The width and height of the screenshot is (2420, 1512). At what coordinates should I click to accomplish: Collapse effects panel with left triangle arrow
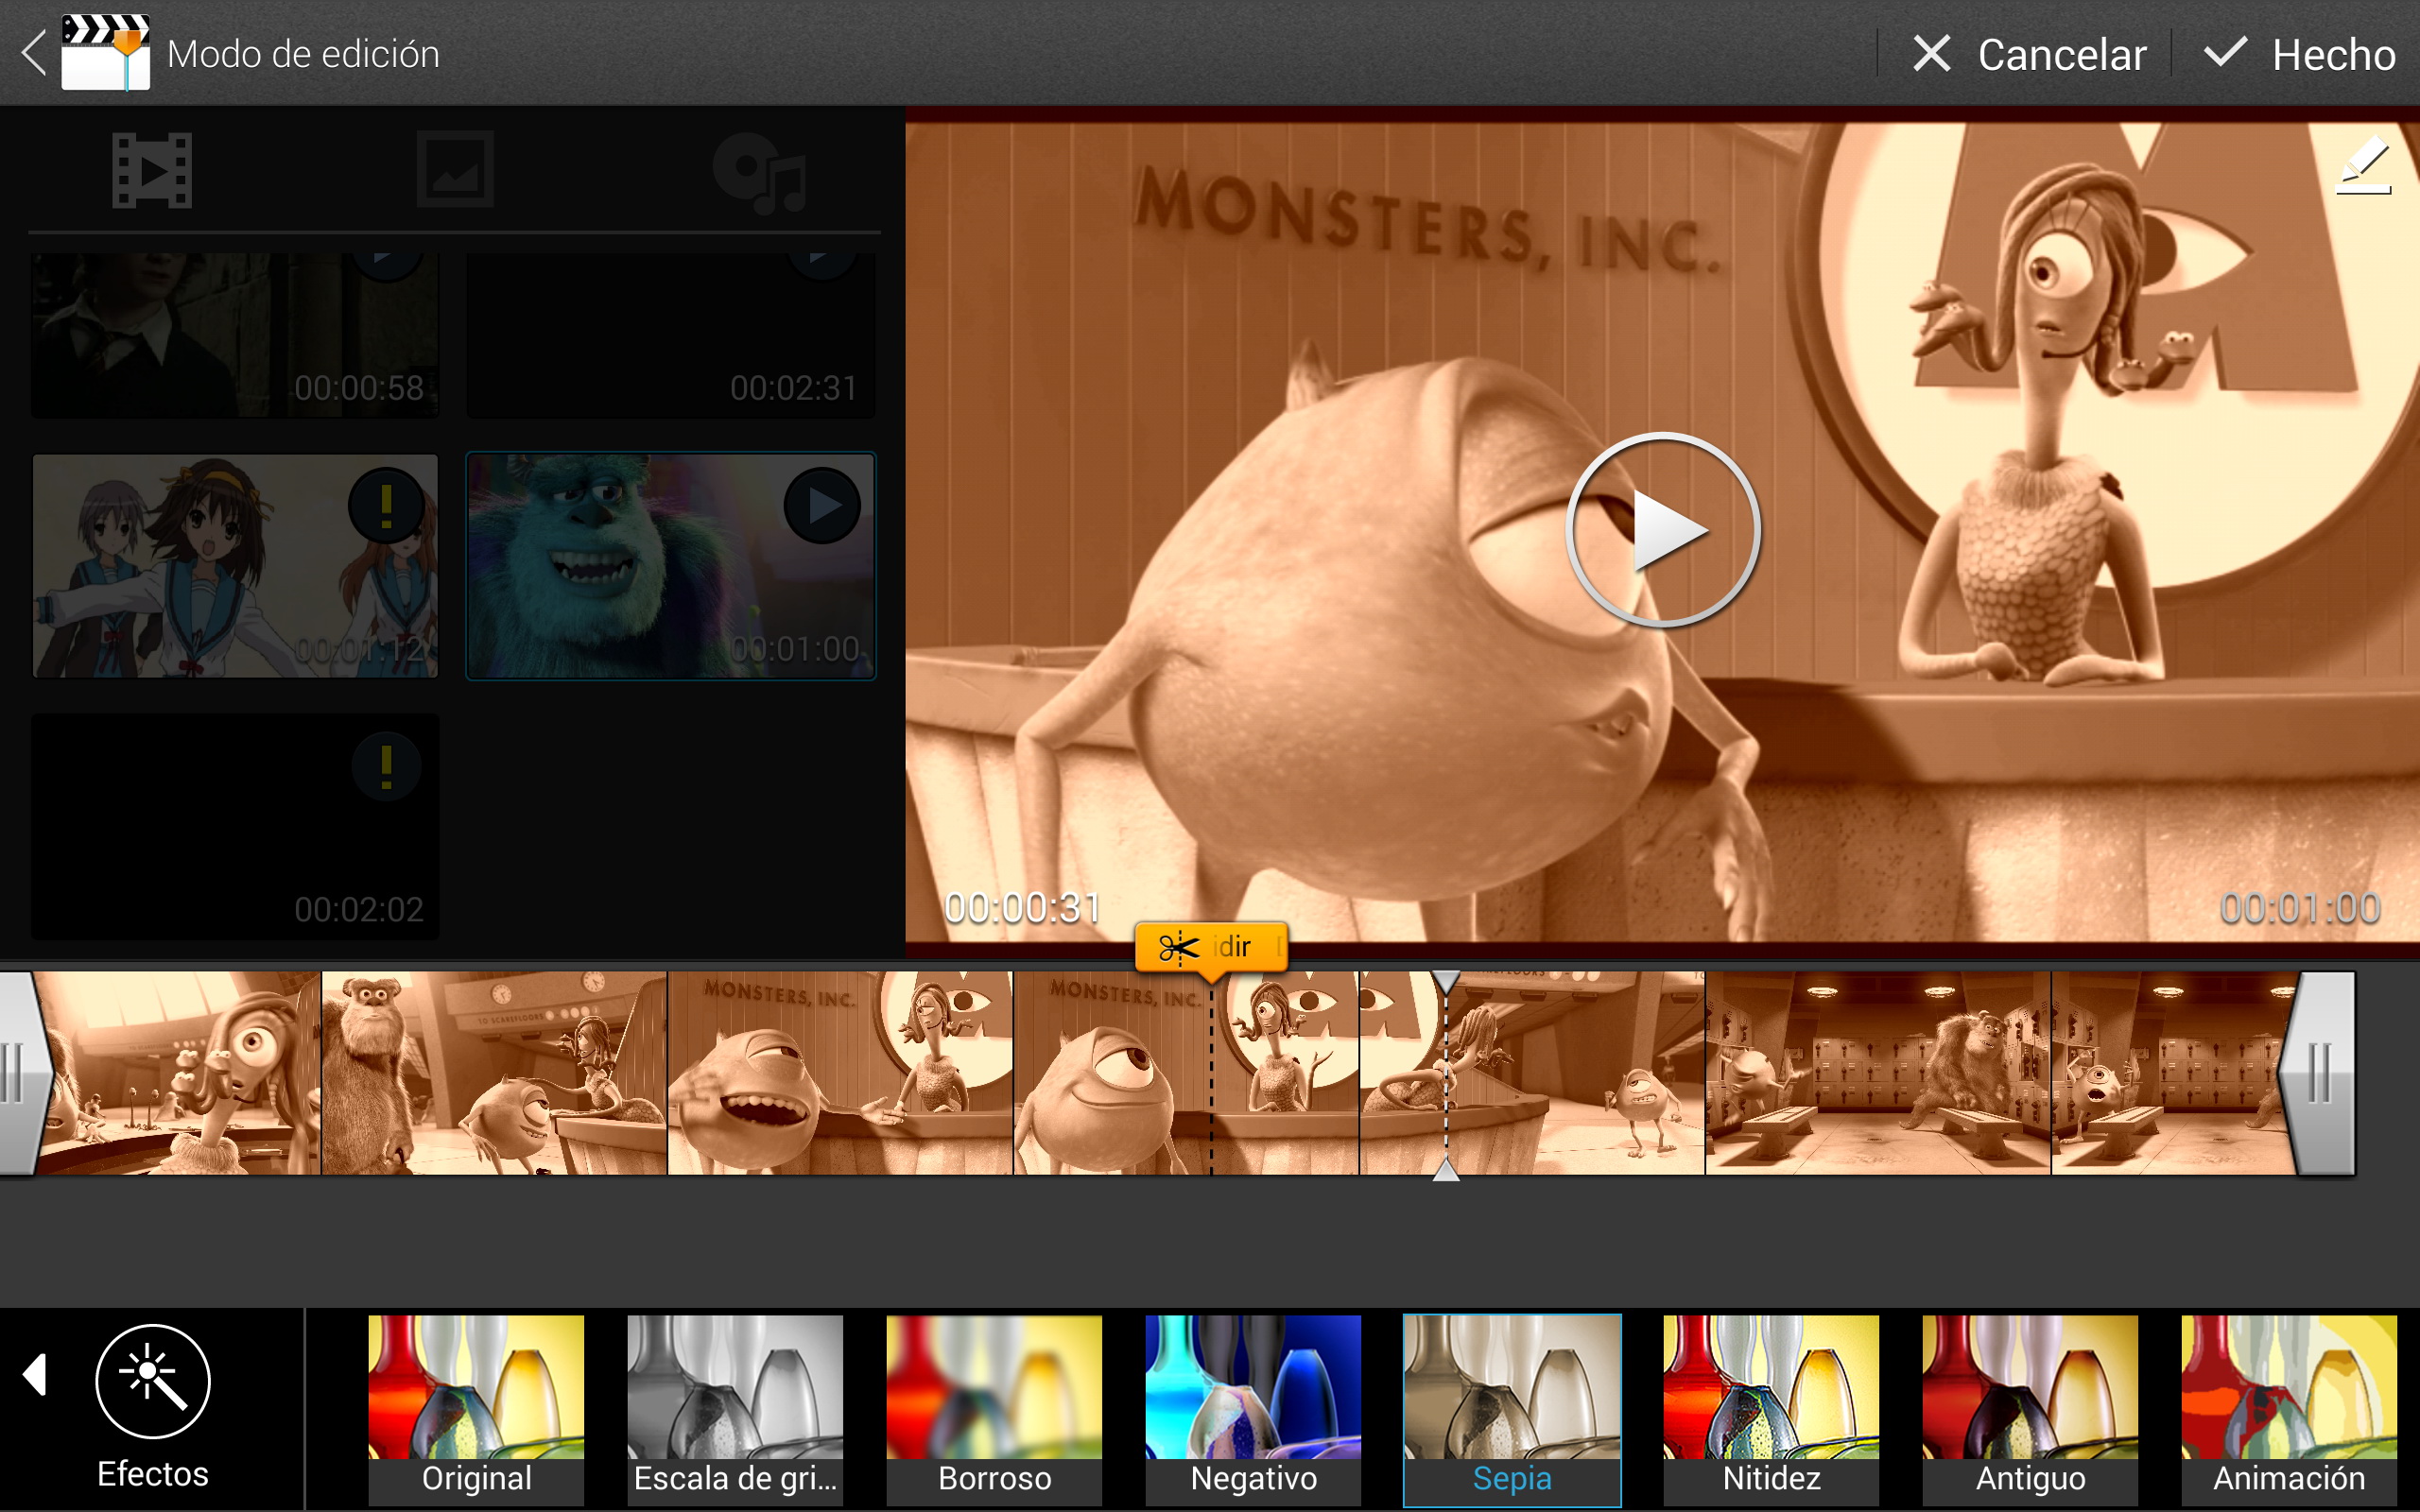click(x=36, y=1375)
